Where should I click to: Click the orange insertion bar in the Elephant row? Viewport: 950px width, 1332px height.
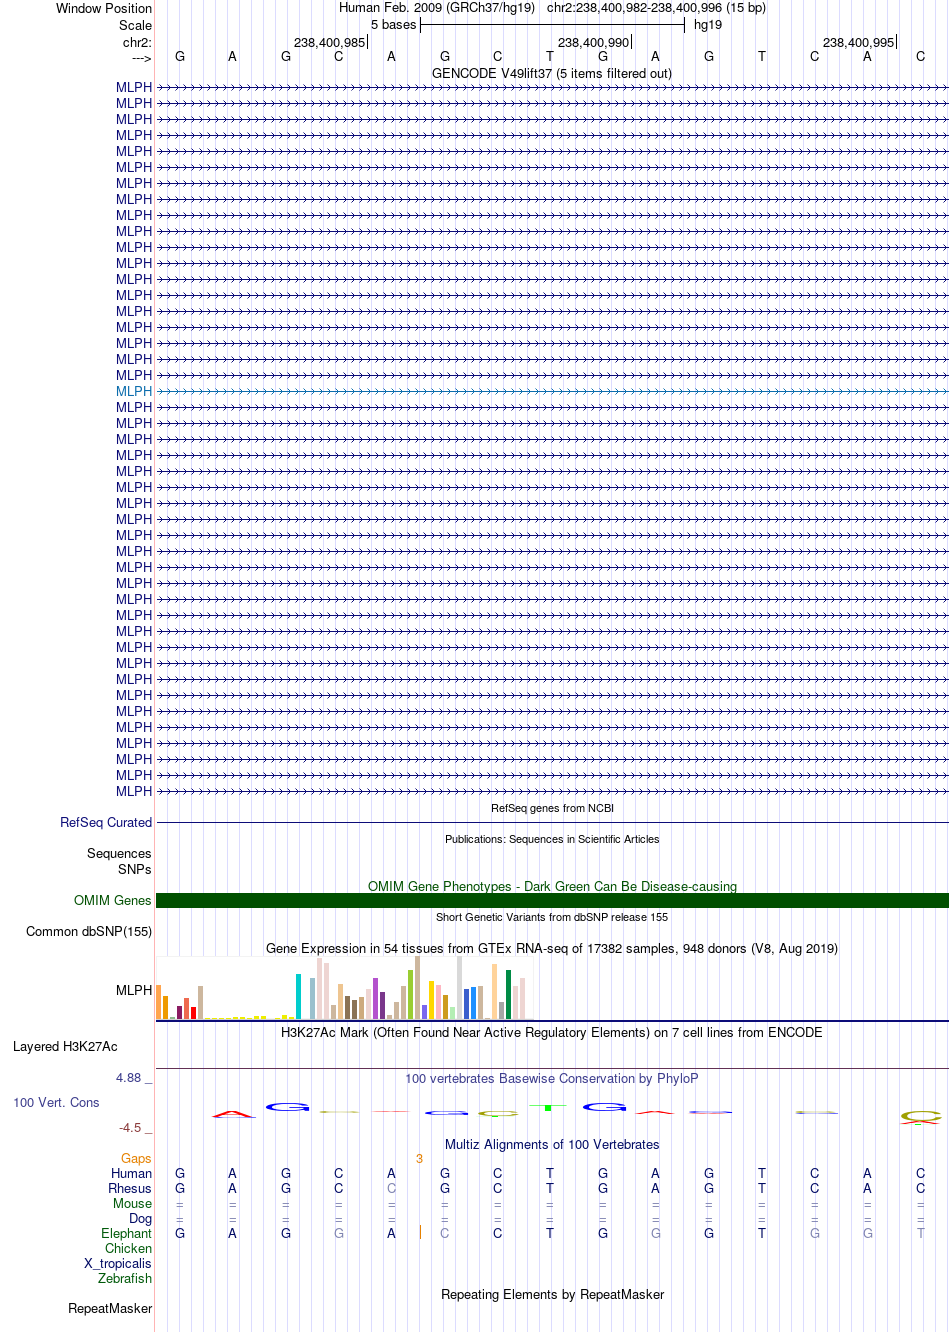(420, 1233)
